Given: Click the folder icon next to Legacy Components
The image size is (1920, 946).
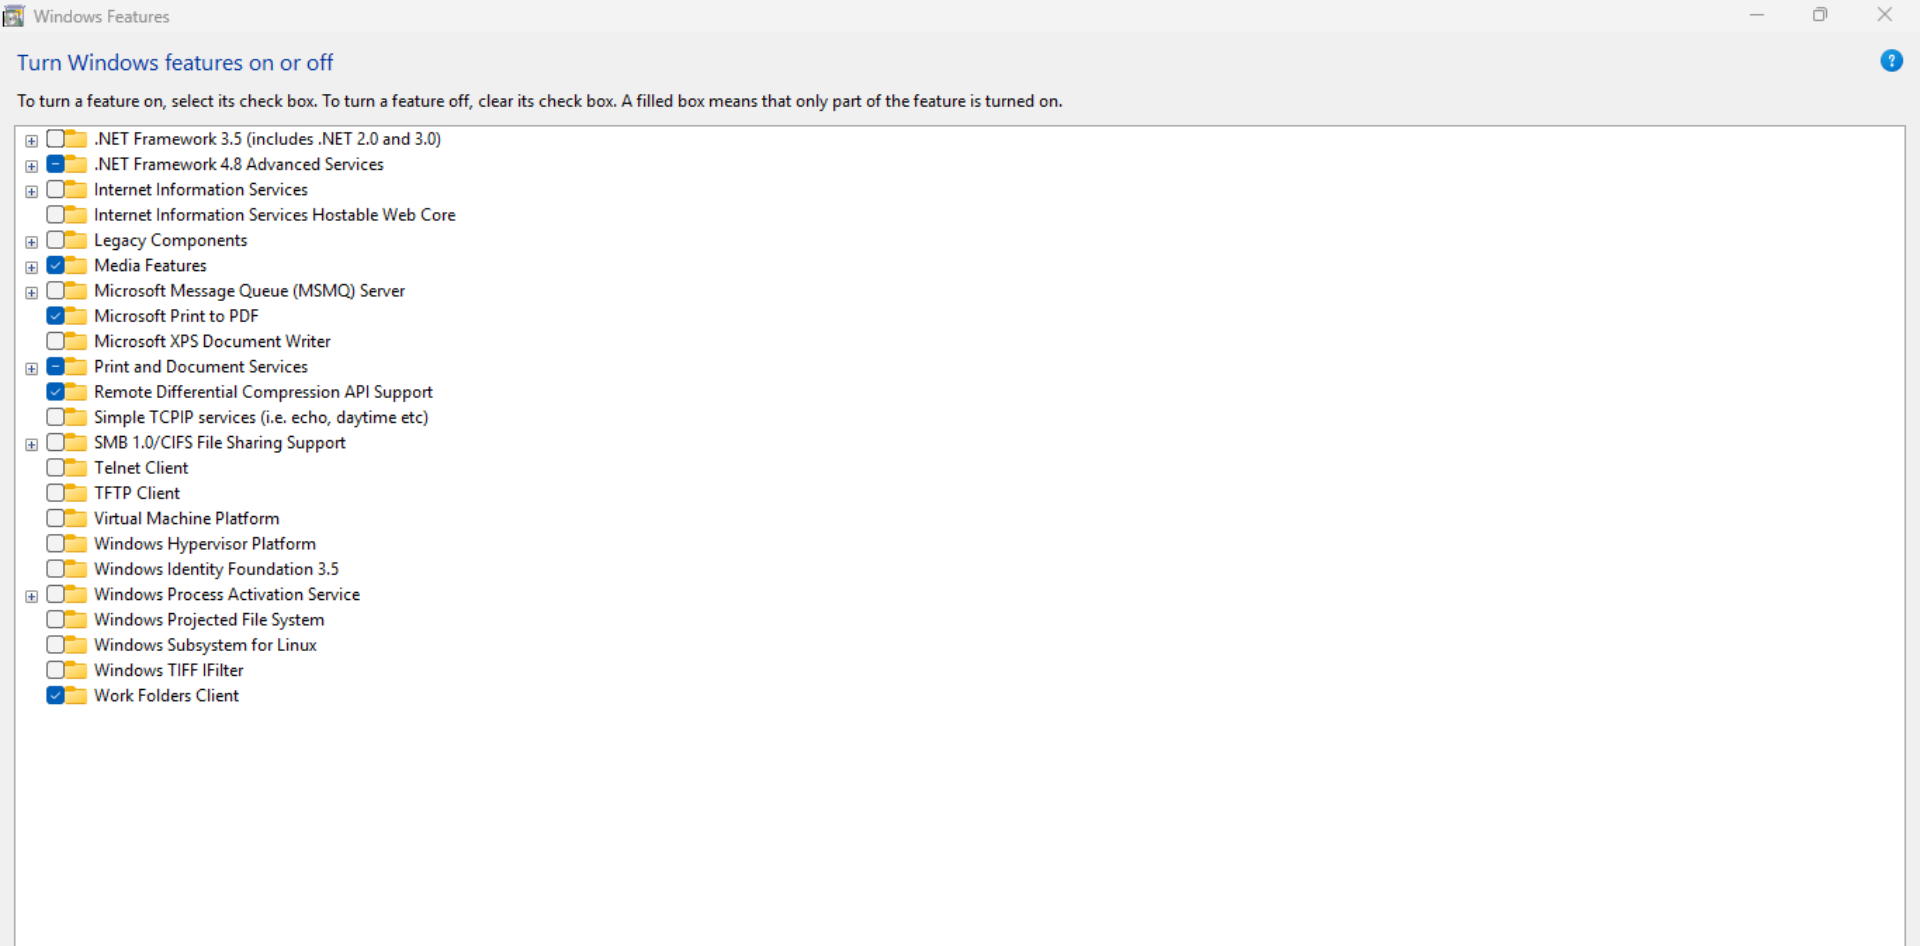Looking at the screenshot, I should 76,240.
